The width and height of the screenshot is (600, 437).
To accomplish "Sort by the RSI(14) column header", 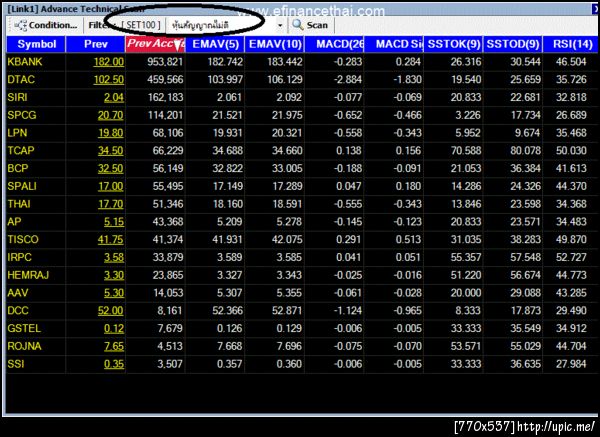I will coord(572,44).
